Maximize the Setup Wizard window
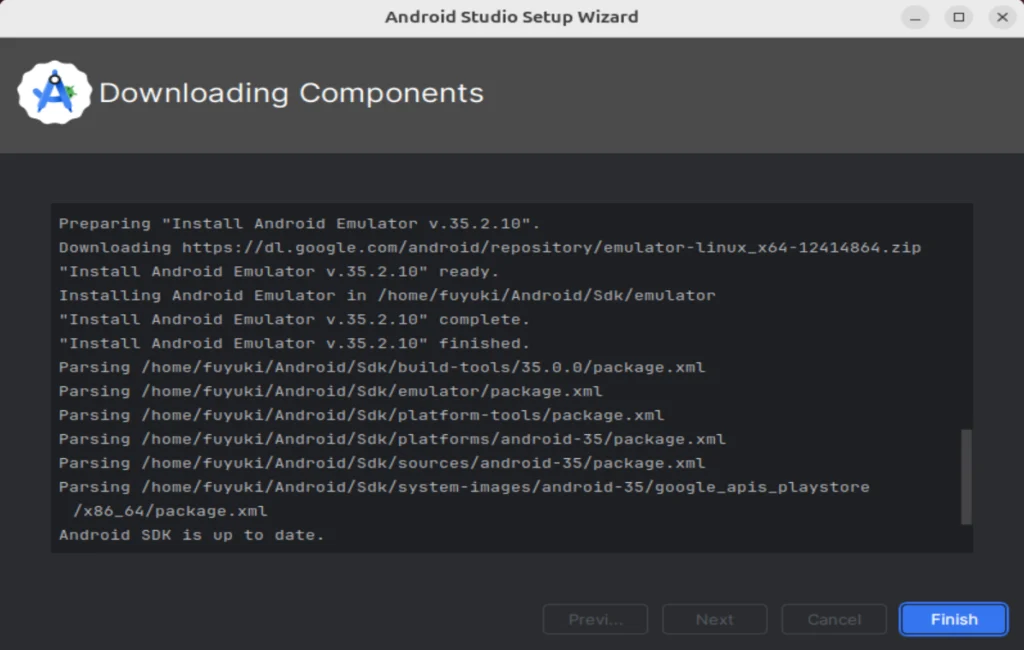Viewport: 1024px width, 650px height. (x=959, y=17)
